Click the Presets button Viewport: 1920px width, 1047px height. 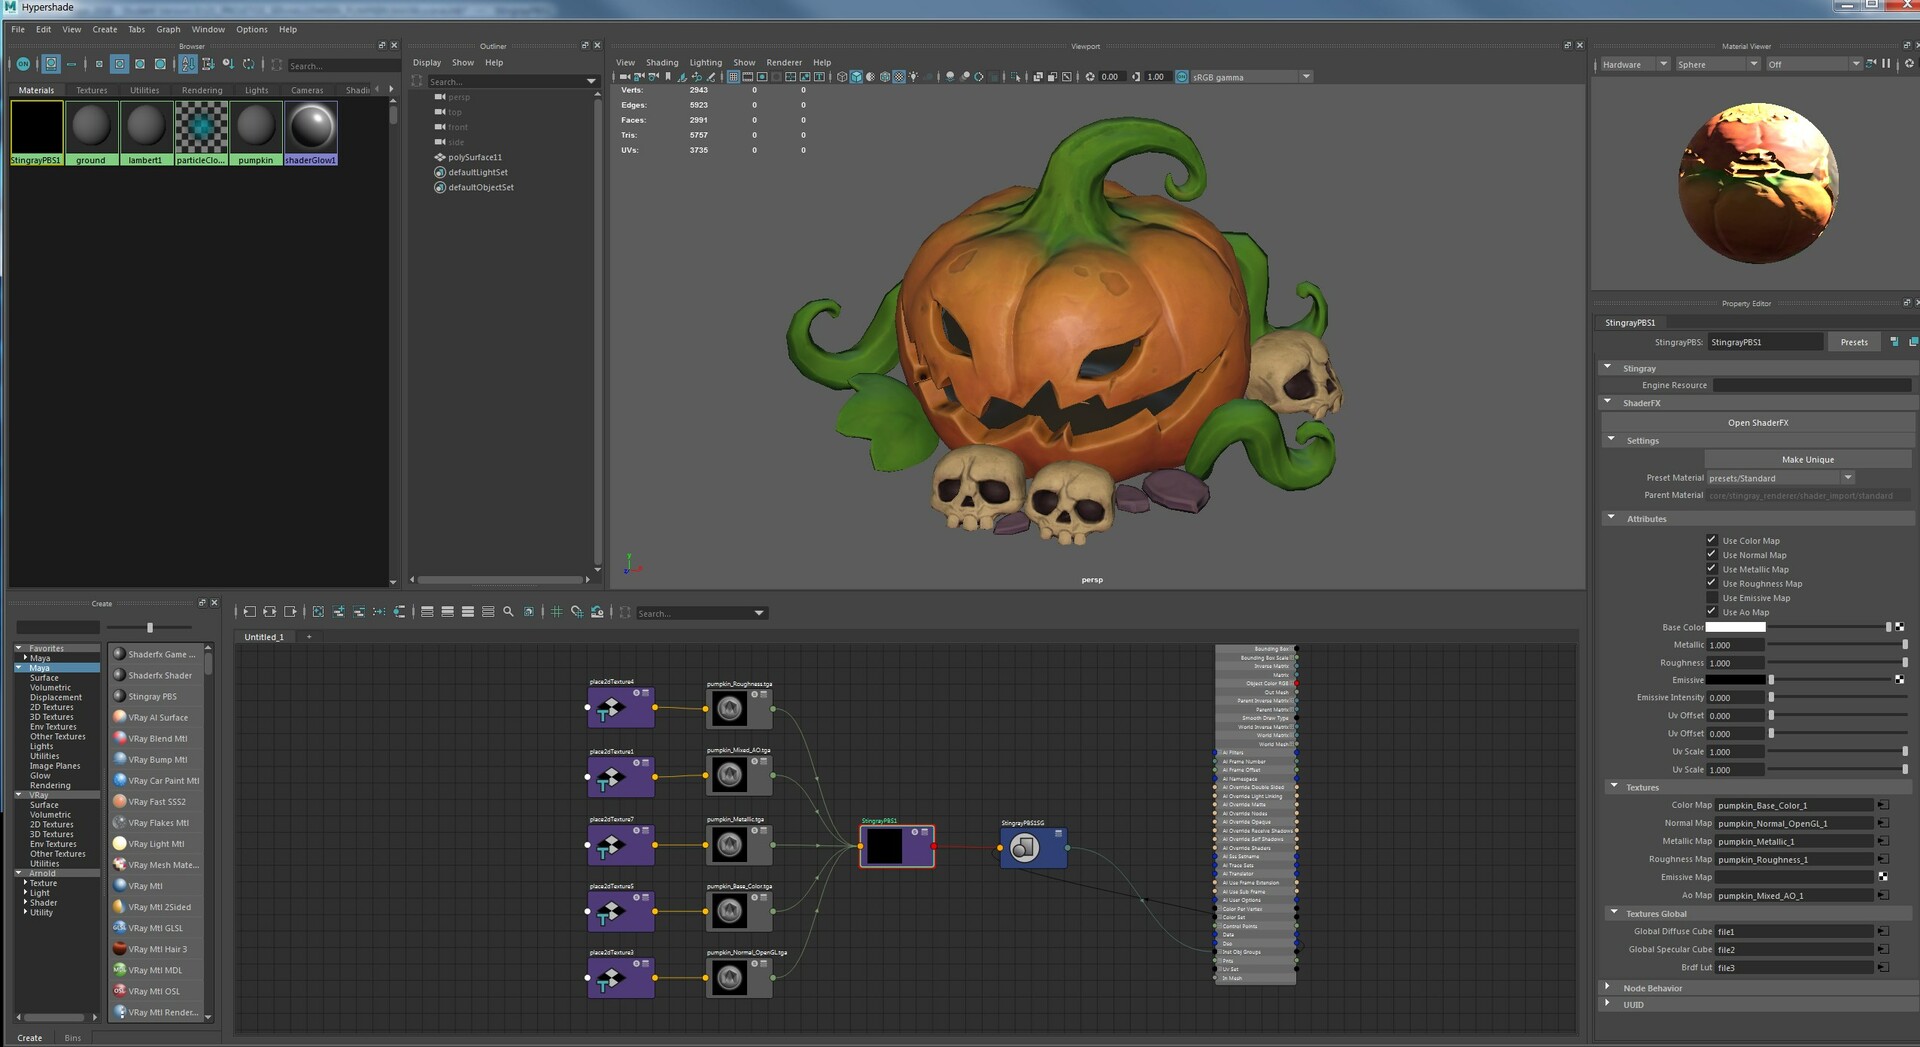[1853, 342]
